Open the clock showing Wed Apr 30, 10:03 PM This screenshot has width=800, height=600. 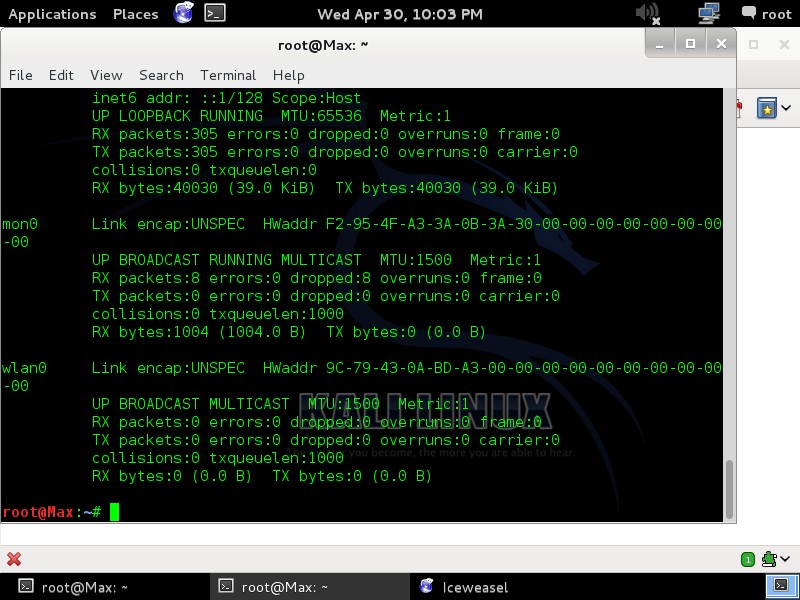click(400, 14)
